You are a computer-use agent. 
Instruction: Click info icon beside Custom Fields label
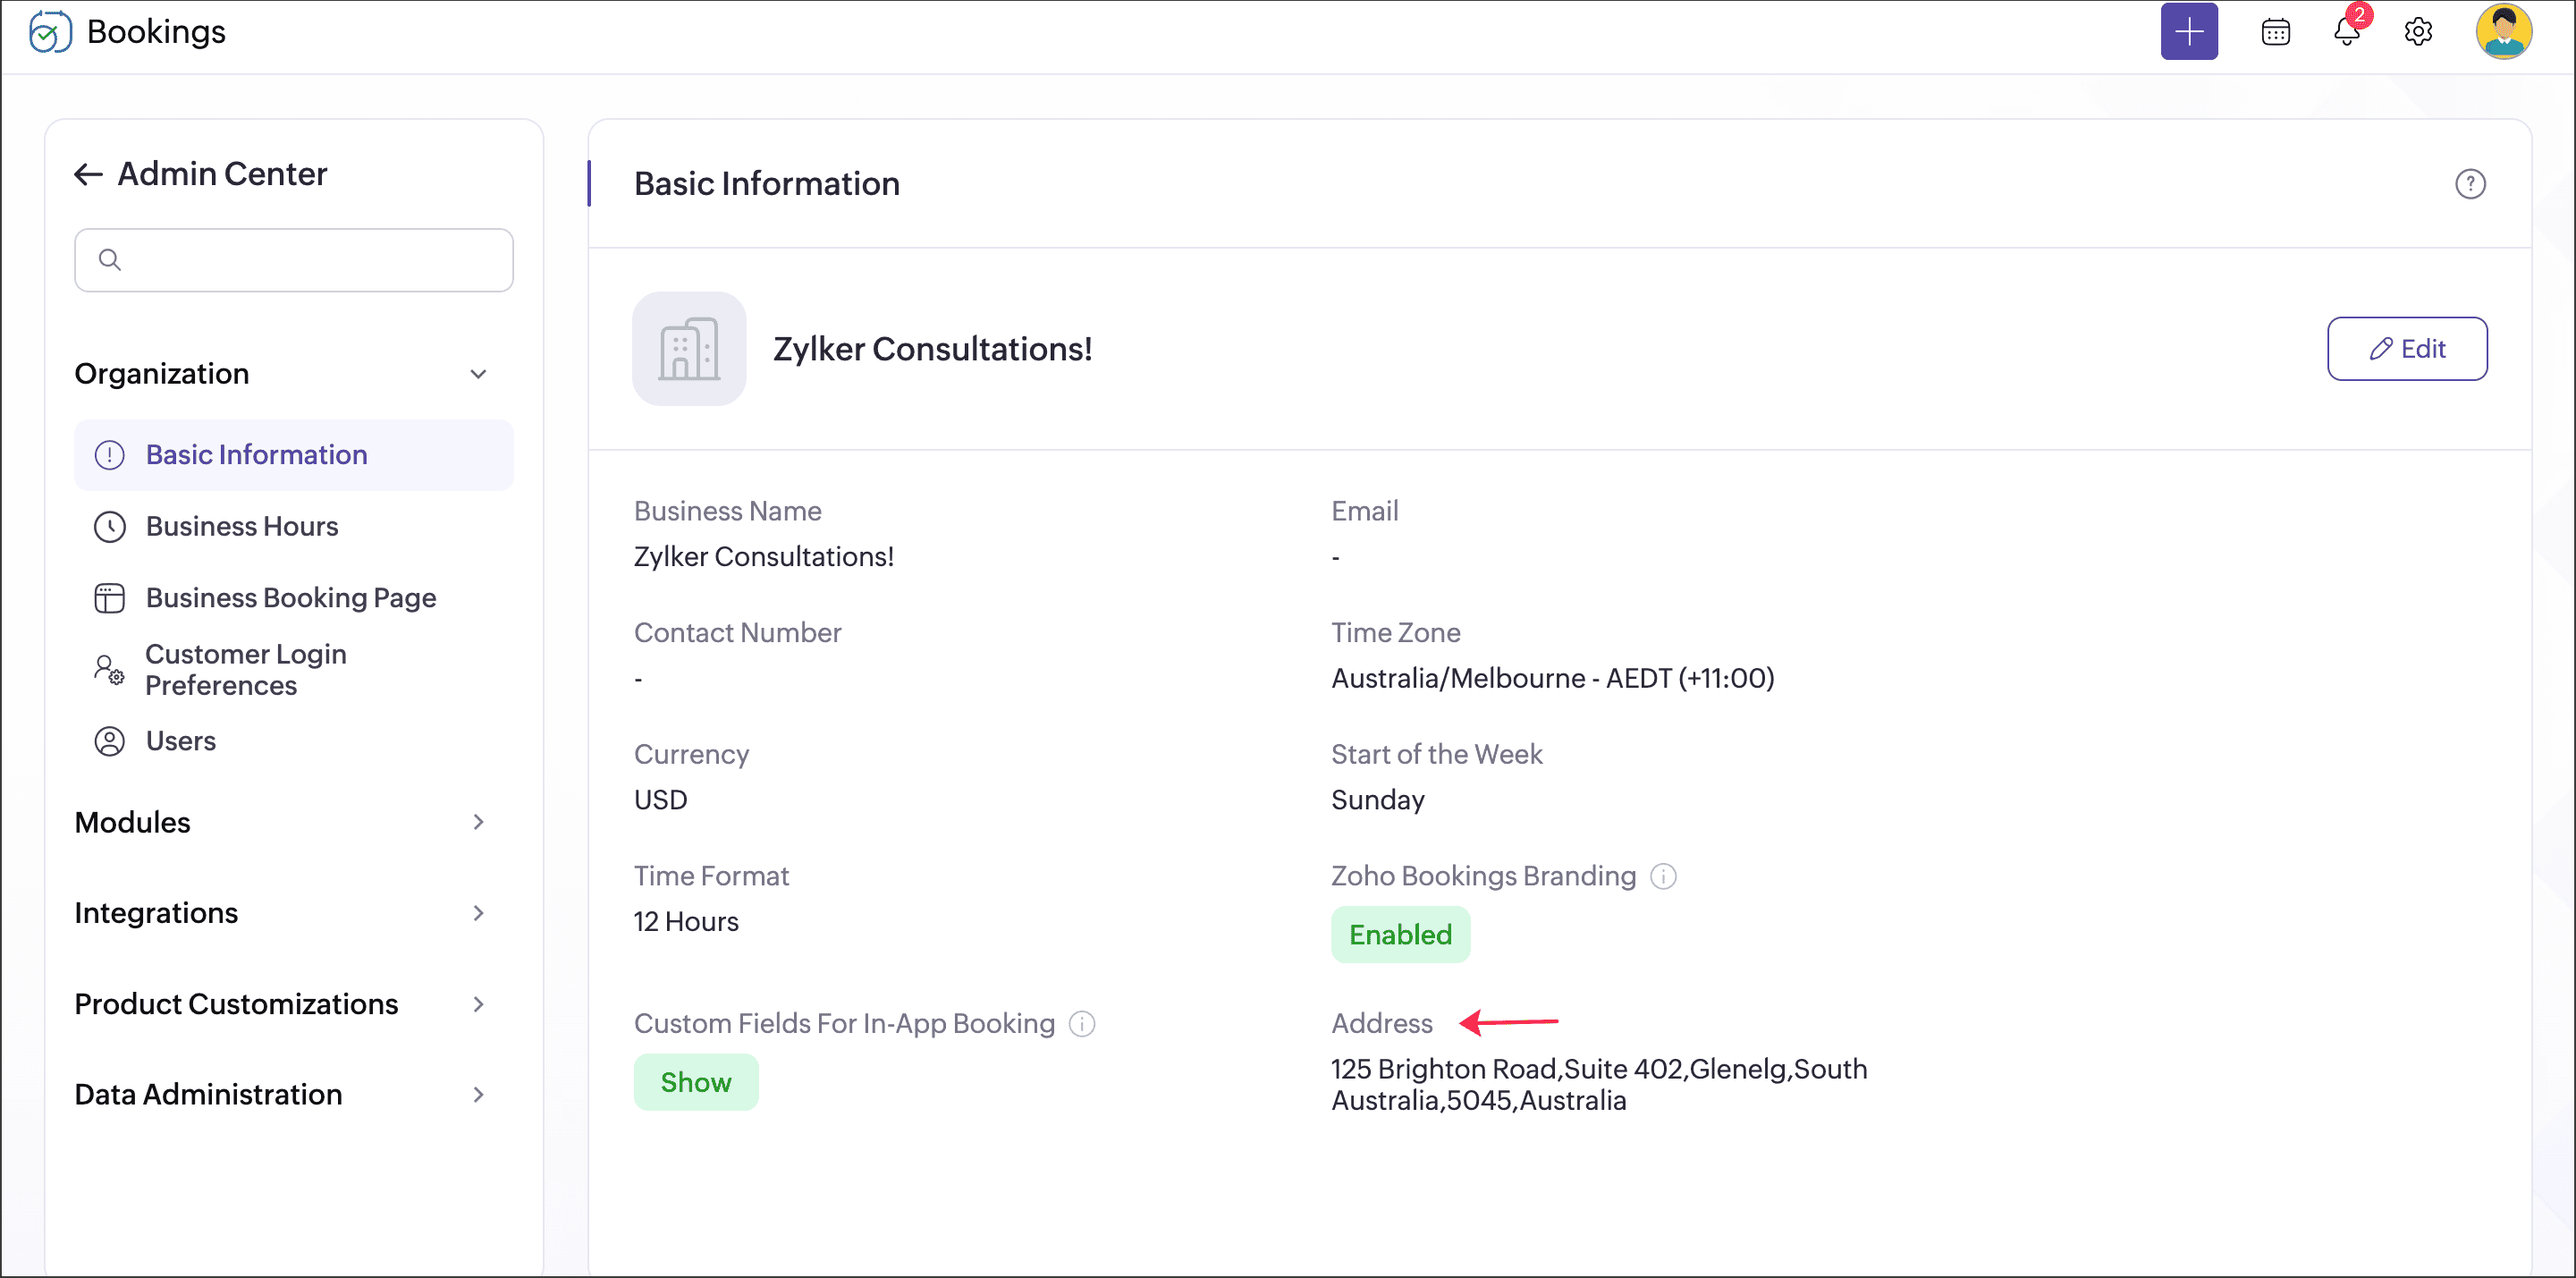pos(1082,1023)
